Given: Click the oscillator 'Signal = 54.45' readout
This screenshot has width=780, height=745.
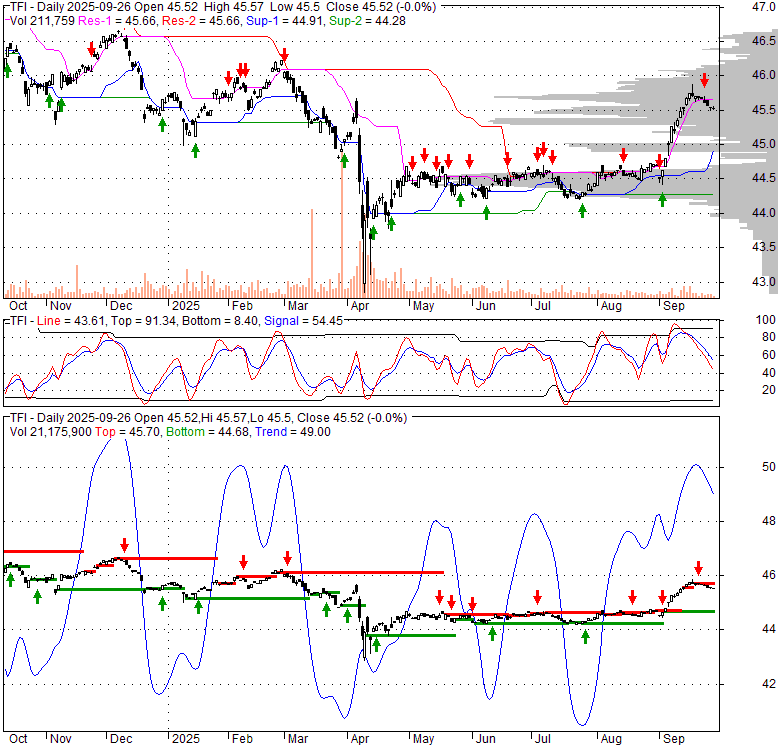Looking at the screenshot, I should (303, 321).
